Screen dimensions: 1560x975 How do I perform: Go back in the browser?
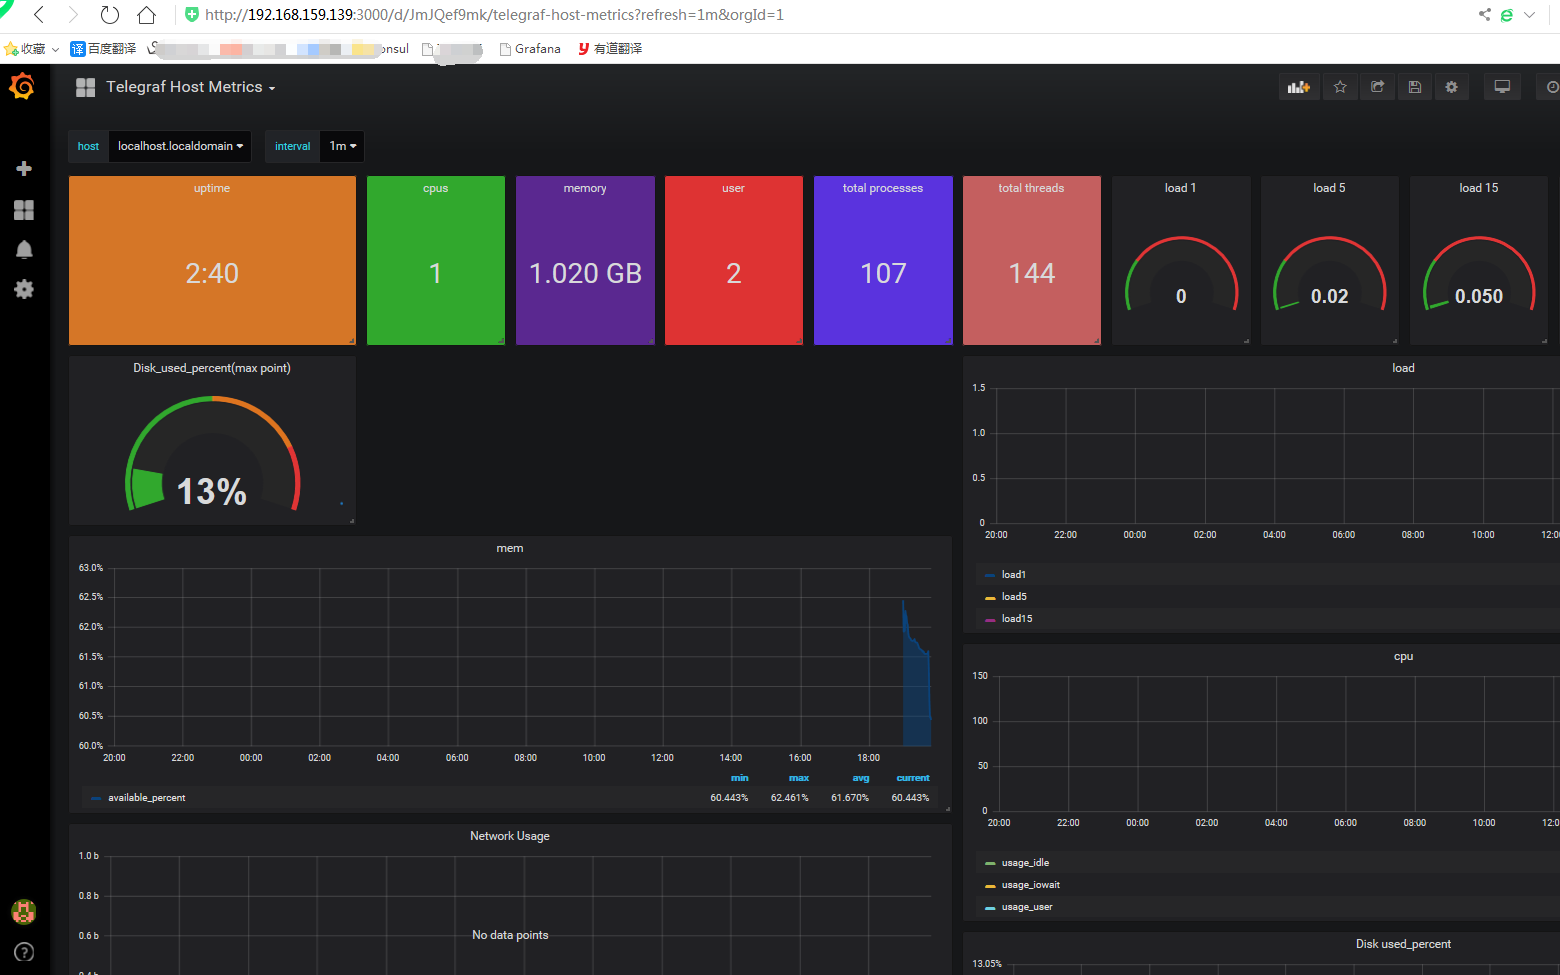click(39, 15)
